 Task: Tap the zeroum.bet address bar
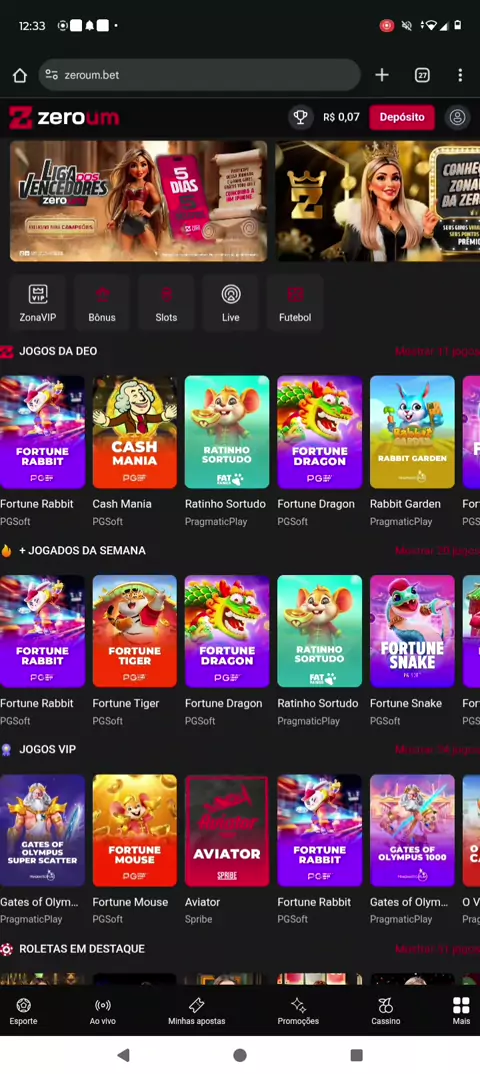pyautogui.click(x=200, y=75)
